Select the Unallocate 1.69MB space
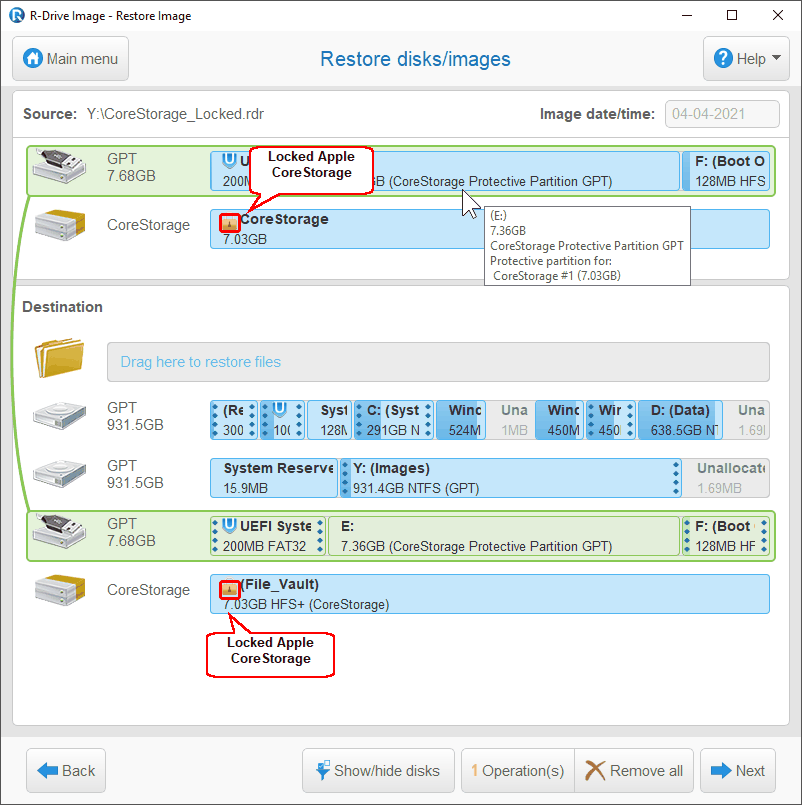The image size is (802, 805). click(x=726, y=478)
